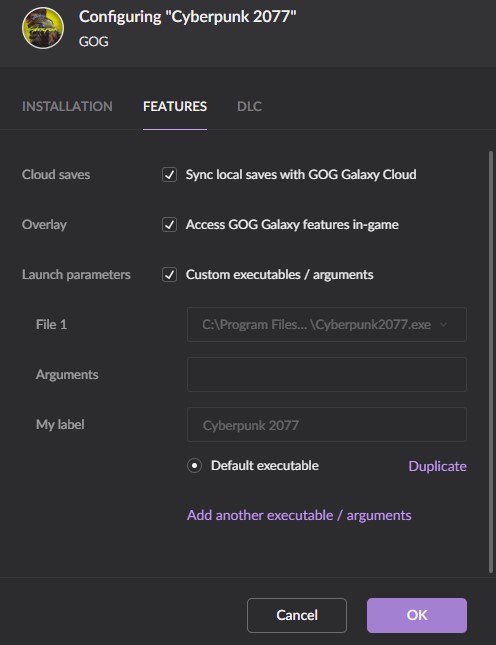Viewport: 496px width, 645px height.
Task: Confirm settings with the OK button
Action: click(417, 615)
